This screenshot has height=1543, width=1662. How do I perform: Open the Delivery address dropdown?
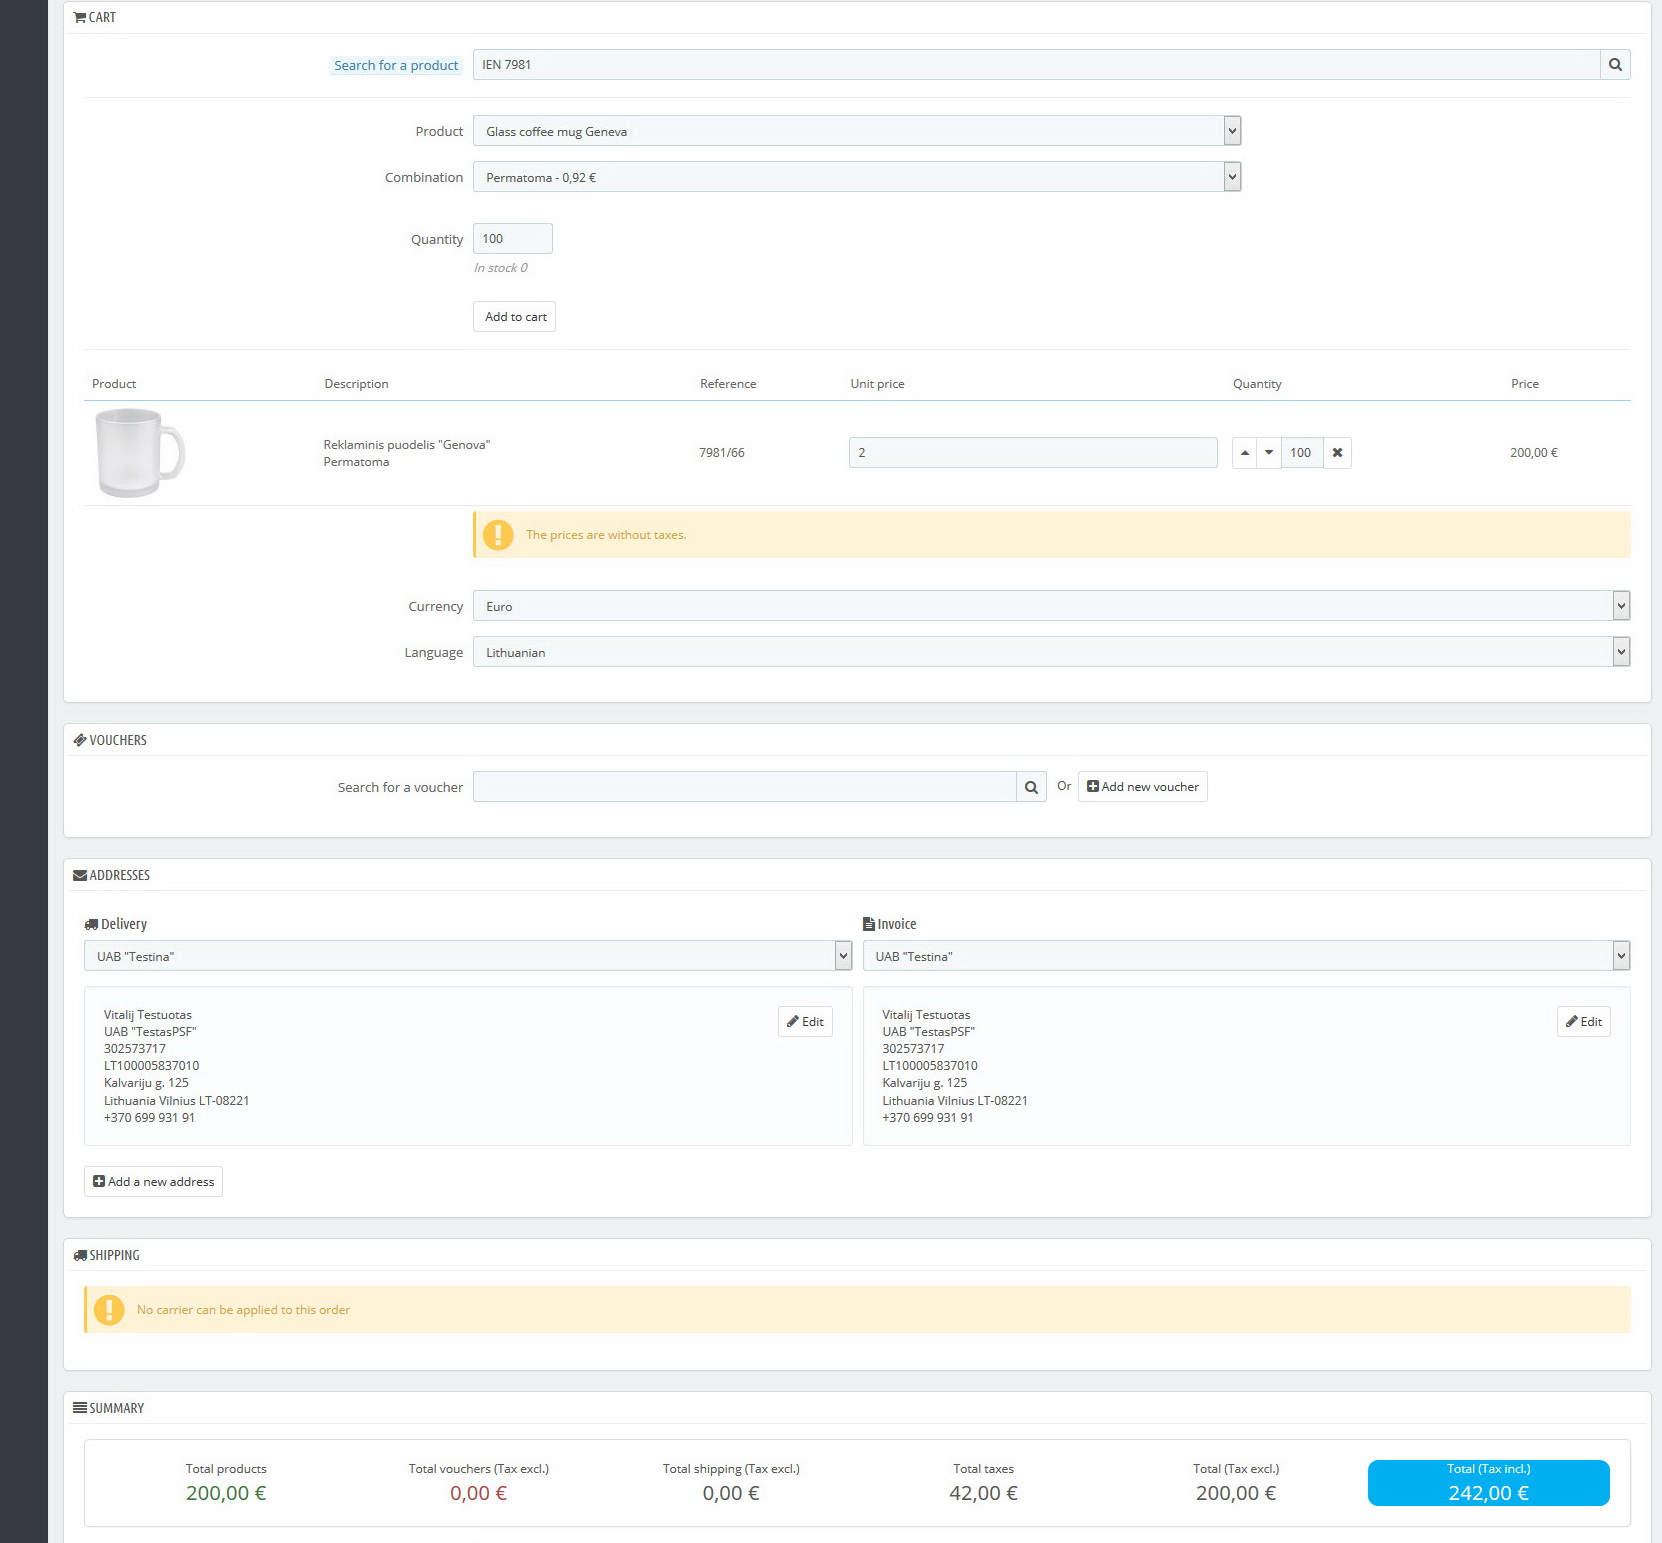[x=468, y=956]
